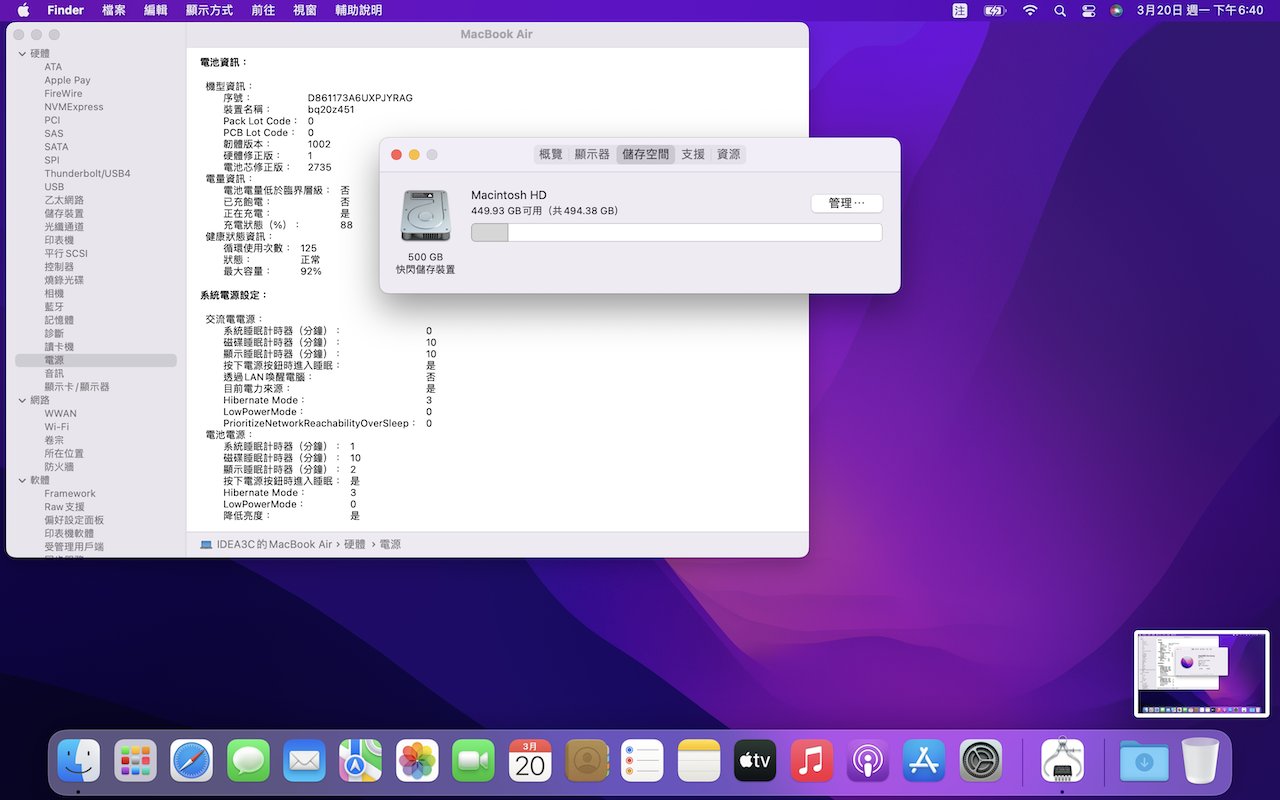Open FaceTime in the Dock

(473, 761)
